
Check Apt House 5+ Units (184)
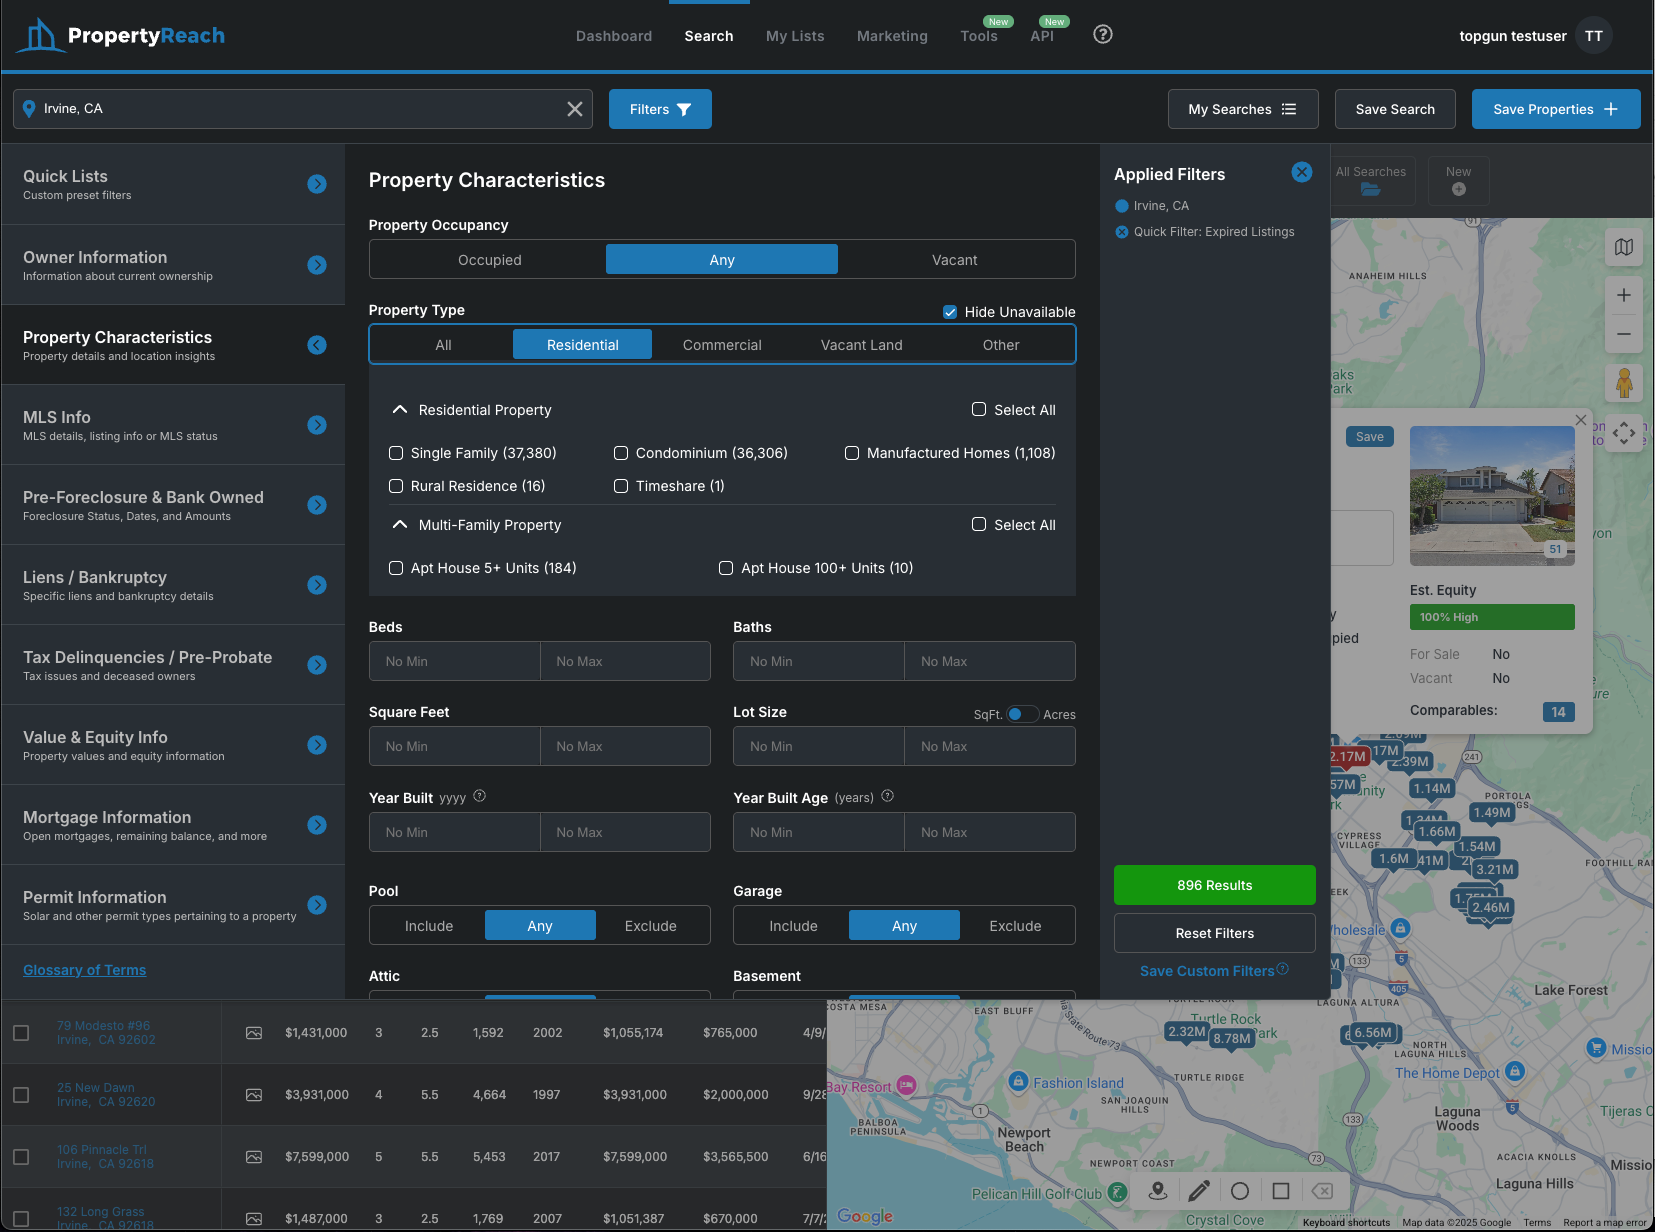tap(396, 568)
